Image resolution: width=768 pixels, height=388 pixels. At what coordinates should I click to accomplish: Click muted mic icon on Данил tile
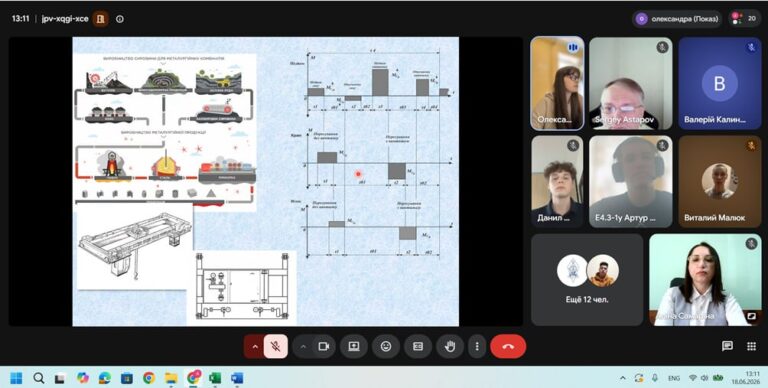click(573, 146)
